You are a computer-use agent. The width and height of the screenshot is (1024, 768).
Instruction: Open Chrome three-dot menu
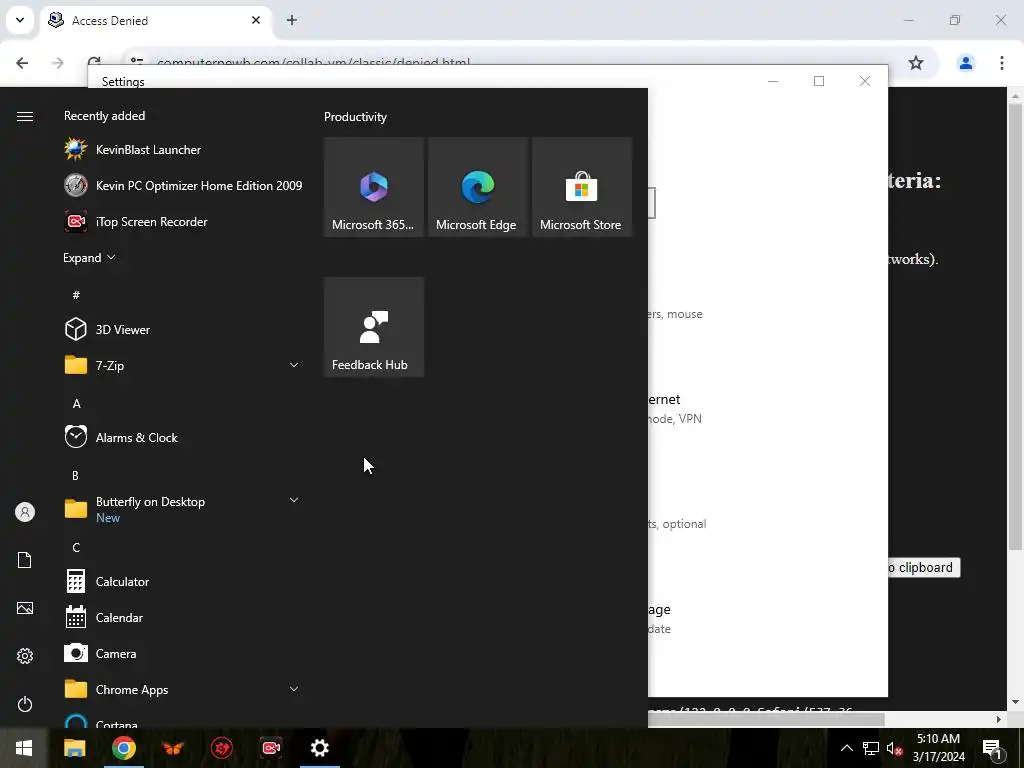click(x=1002, y=63)
